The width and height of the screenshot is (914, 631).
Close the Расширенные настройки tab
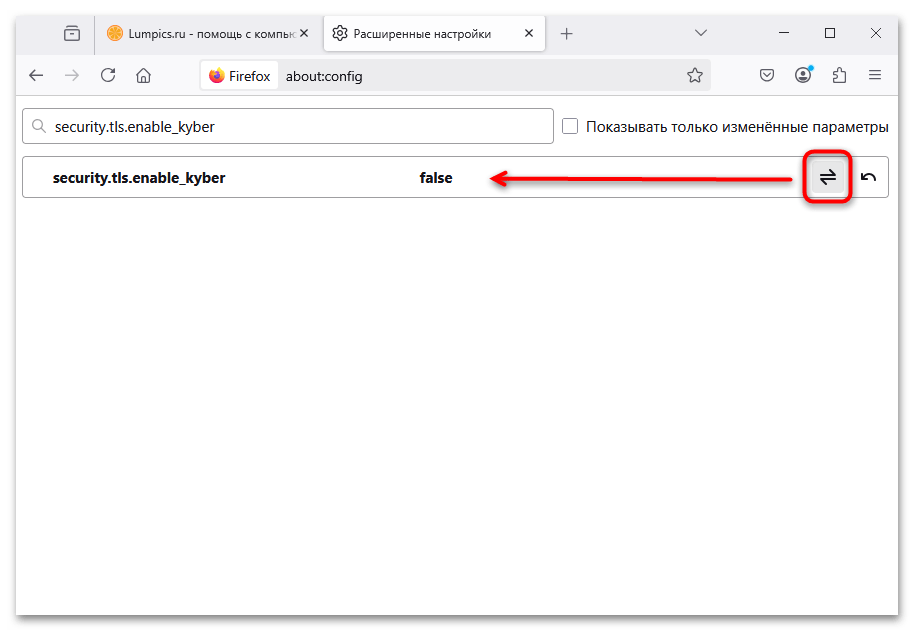click(529, 33)
